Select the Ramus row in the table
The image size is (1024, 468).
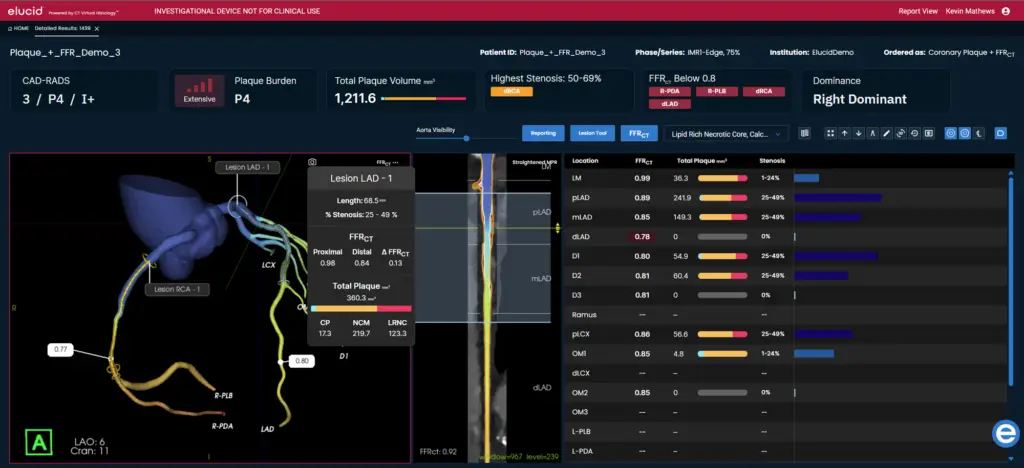point(784,315)
